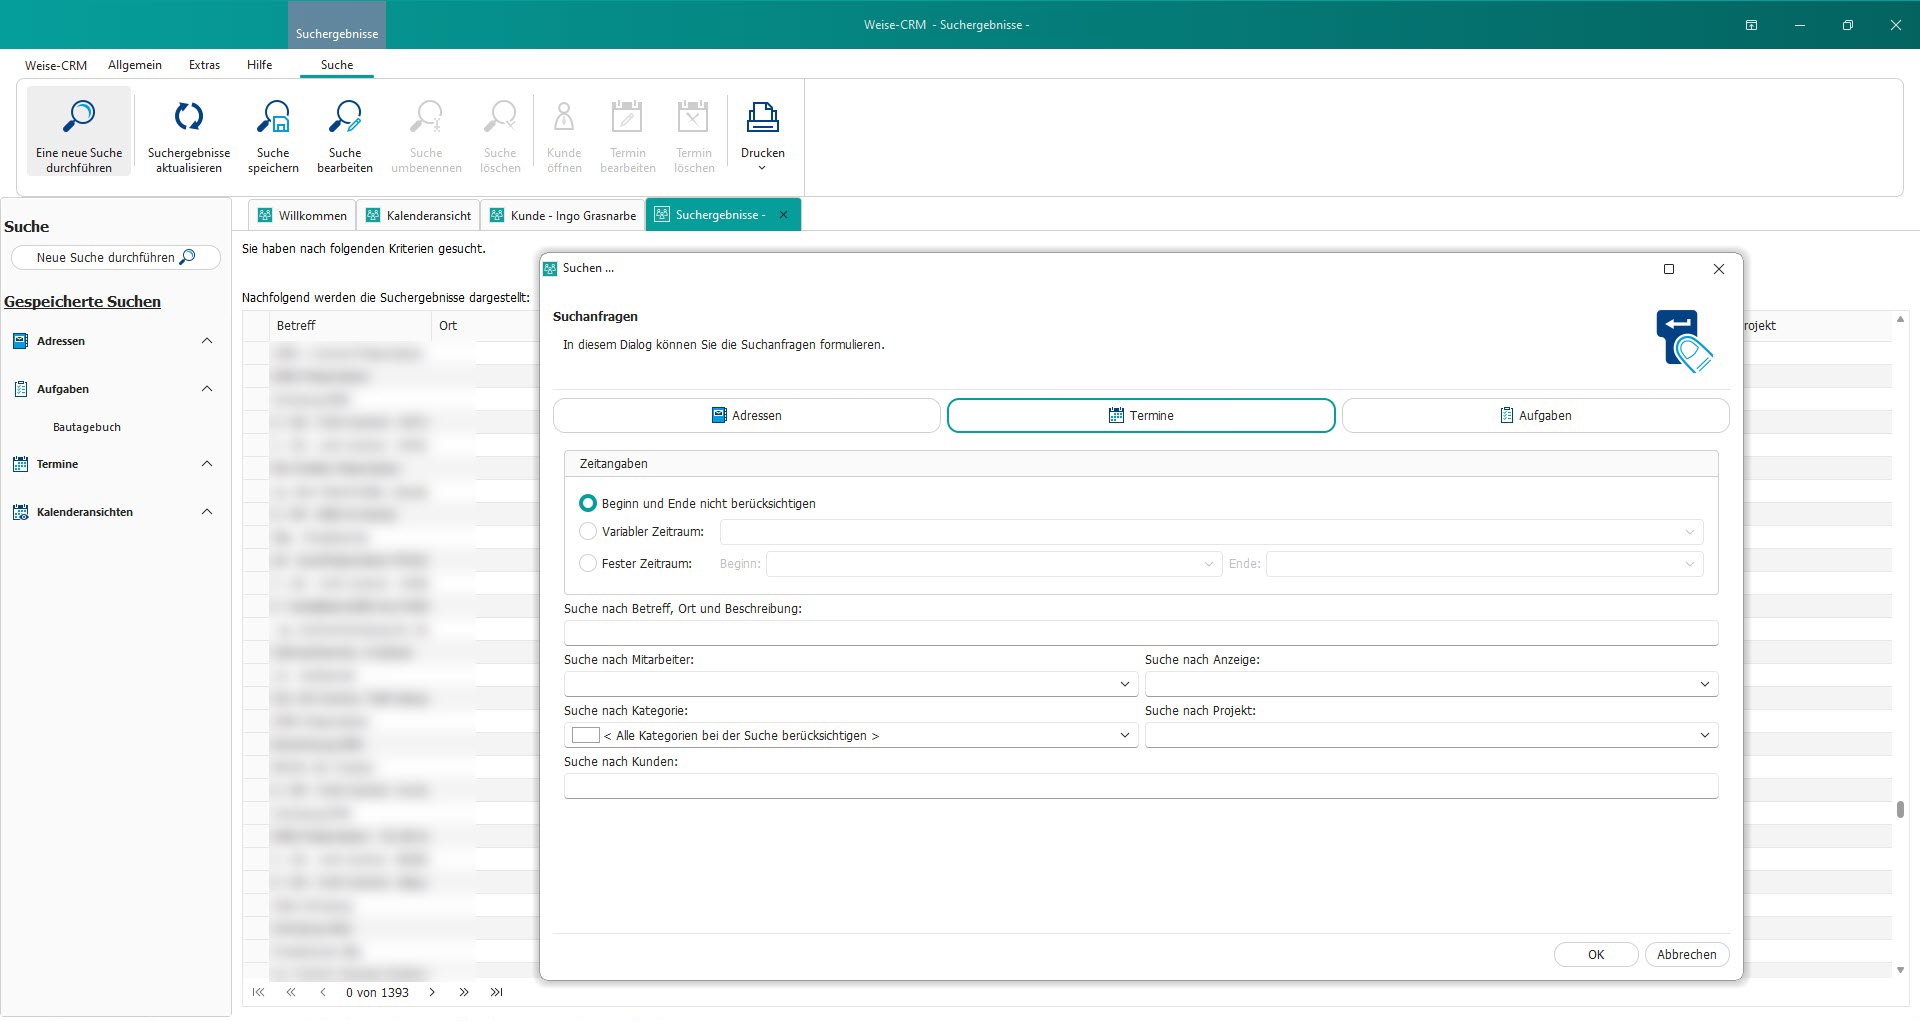1920x1021 pixels.
Task: Select the 'Variabler Zeitraum' radio button
Action: click(x=588, y=532)
